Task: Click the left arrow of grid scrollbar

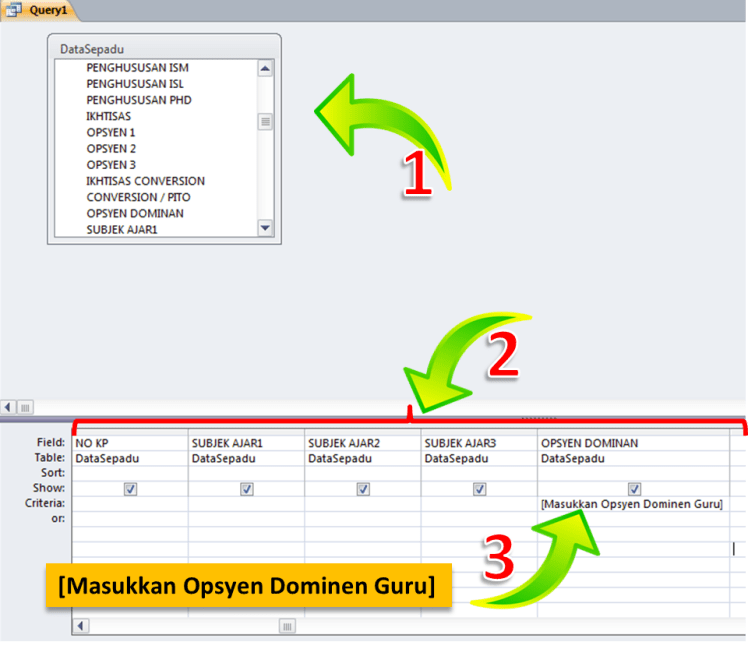Action: pyautogui.click(x=82, y=626)
